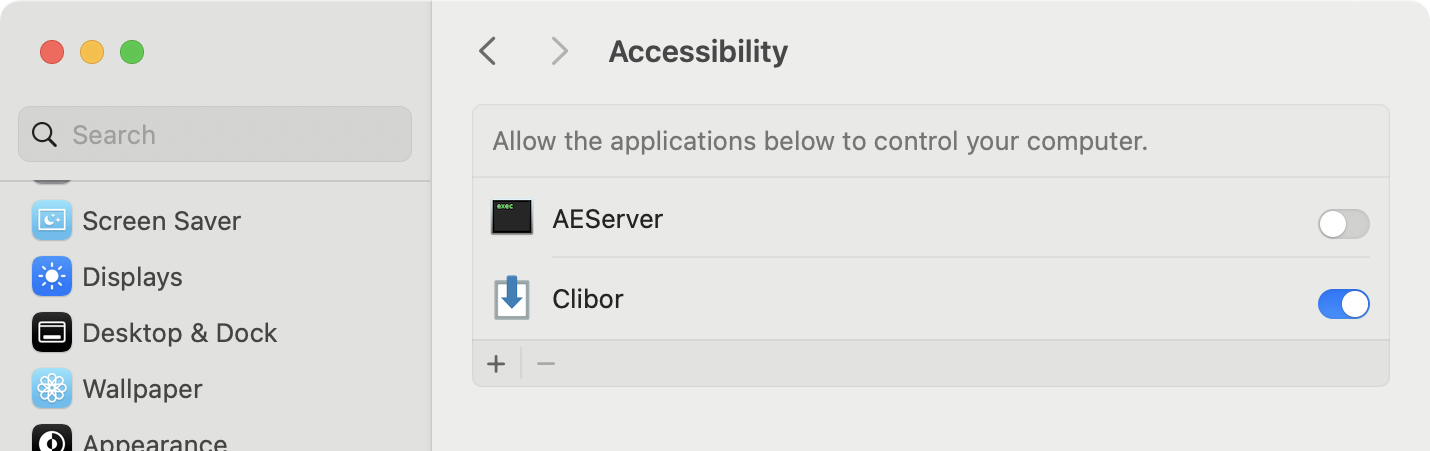The image size is (1430, 451).
Task: Disable the Clibor accessibility toggle
Action: 1343,304
